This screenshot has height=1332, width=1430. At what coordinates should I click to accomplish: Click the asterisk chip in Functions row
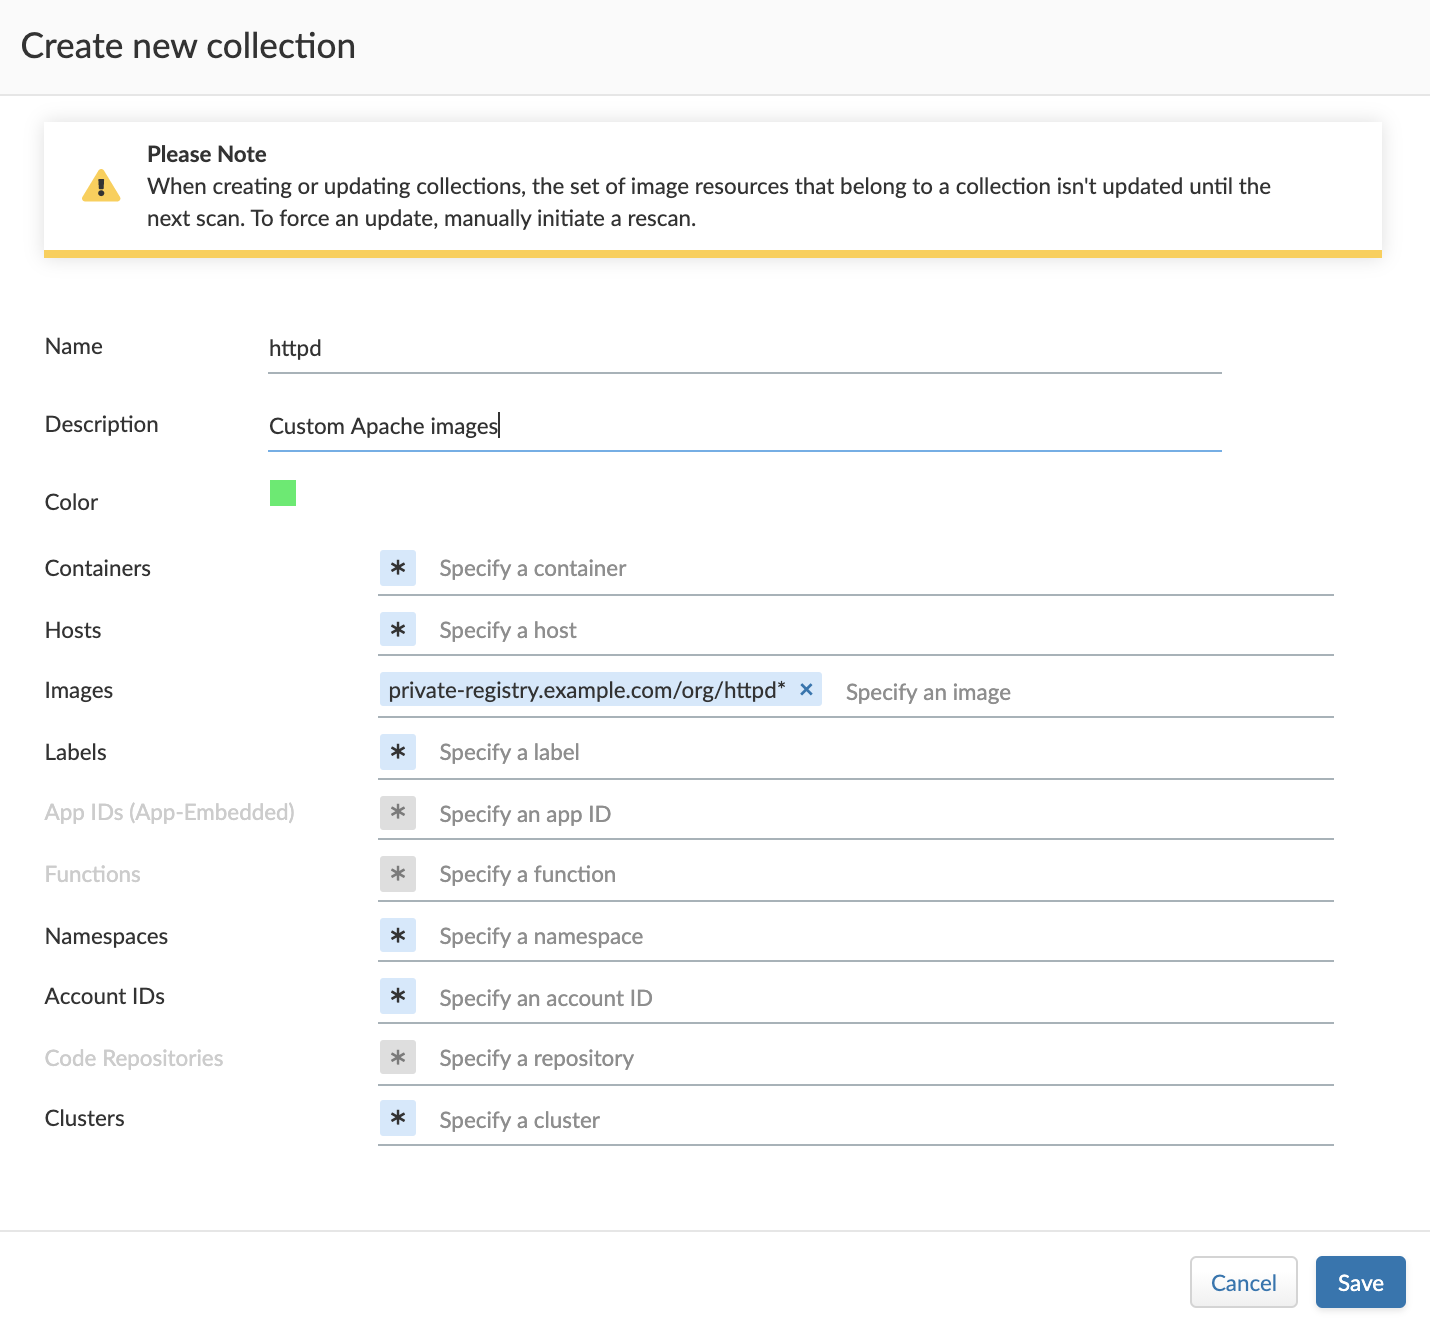click(398, 874)
